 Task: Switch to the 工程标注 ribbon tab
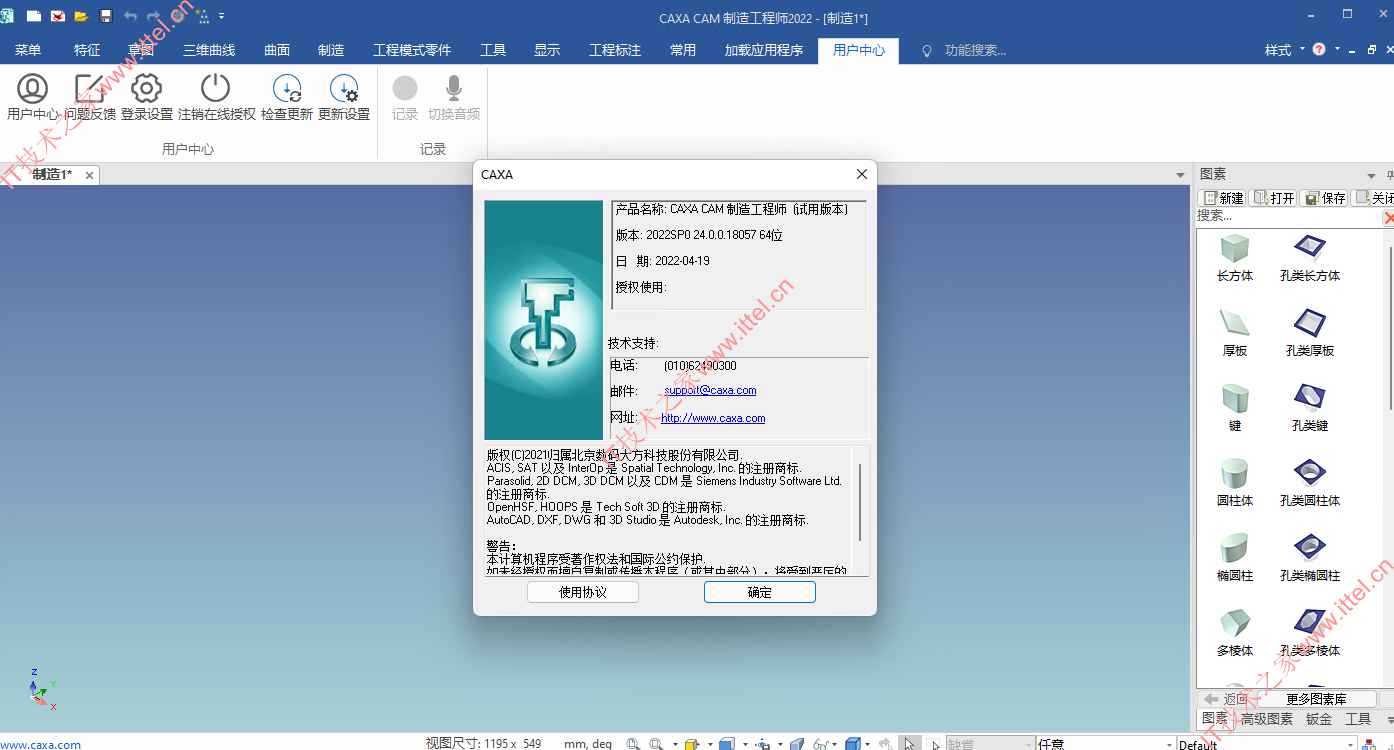point(615,50)
